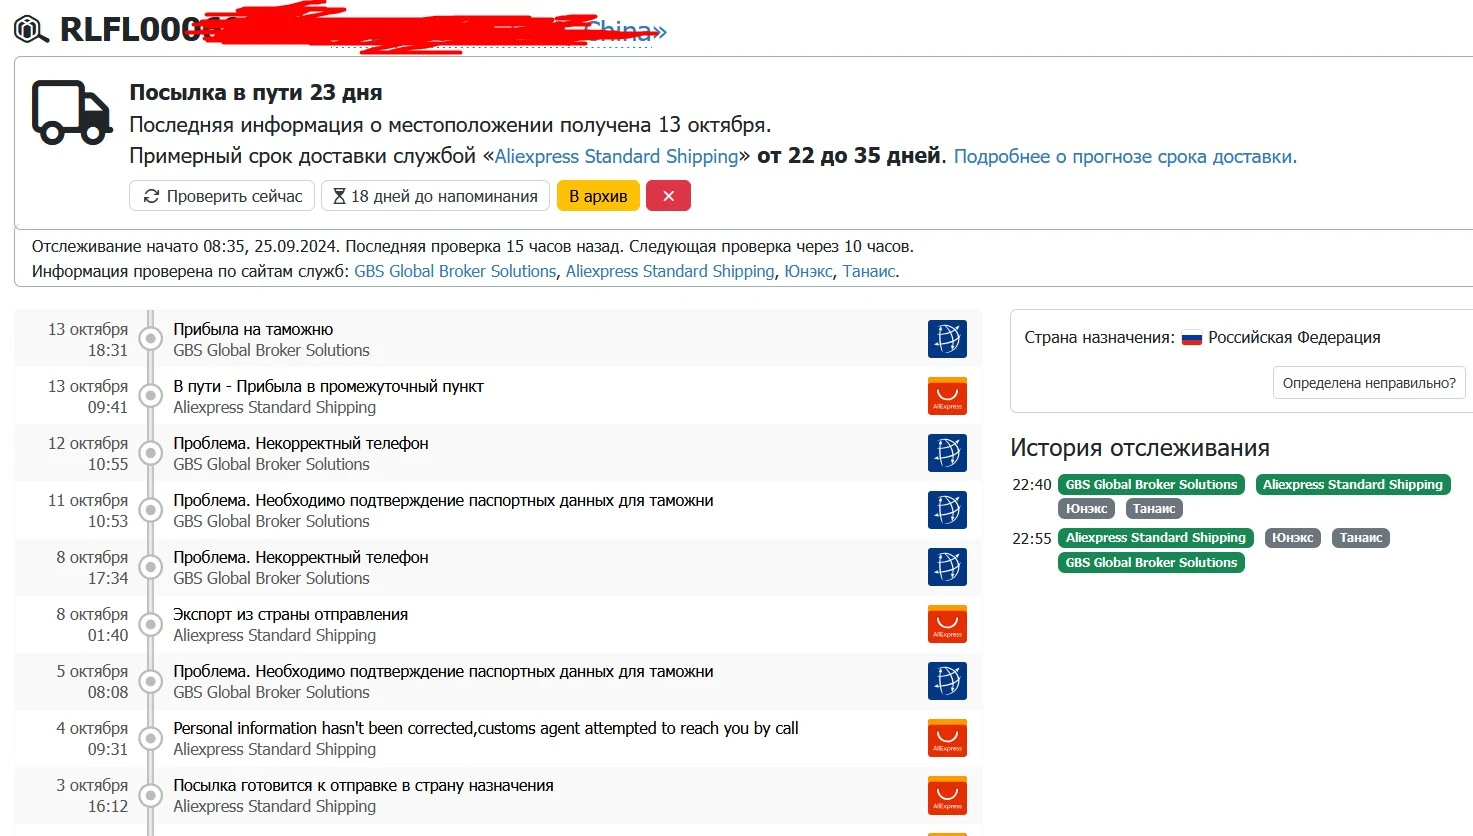Click the delivery truck icon
The width and height of the screenshot is (1473, 836).
coord(71,111)
